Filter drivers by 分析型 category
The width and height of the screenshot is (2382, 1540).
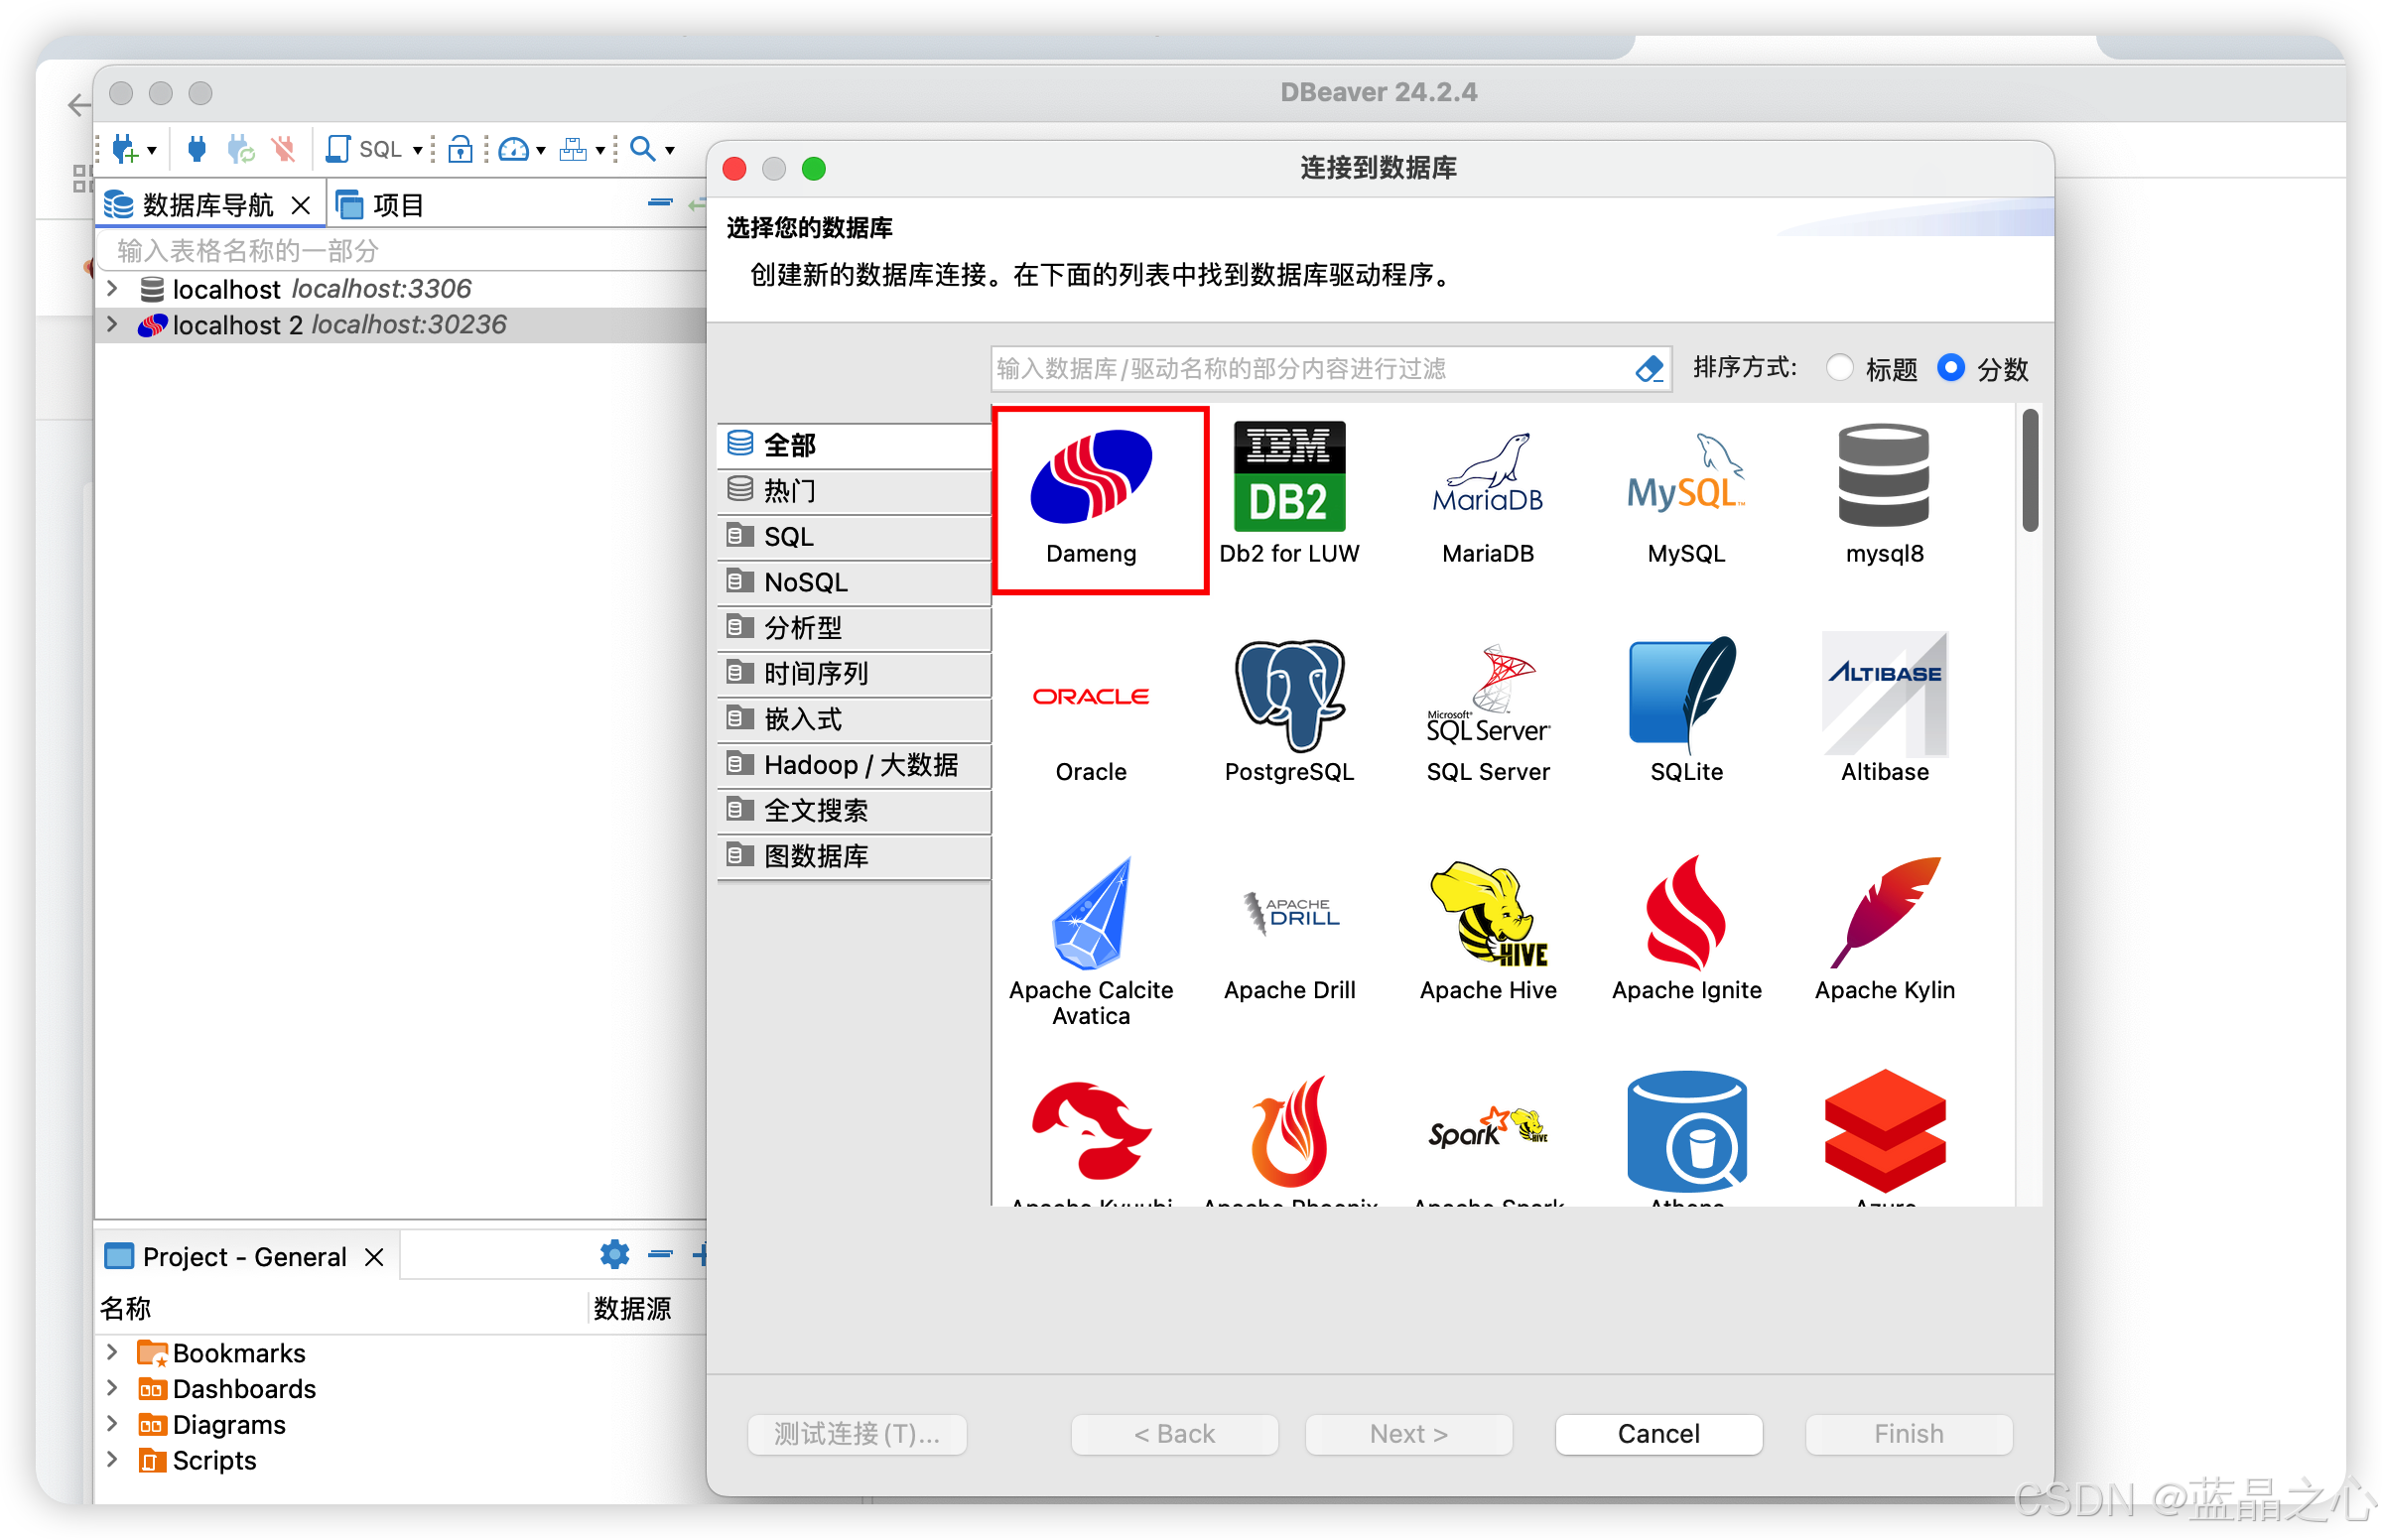853,627
